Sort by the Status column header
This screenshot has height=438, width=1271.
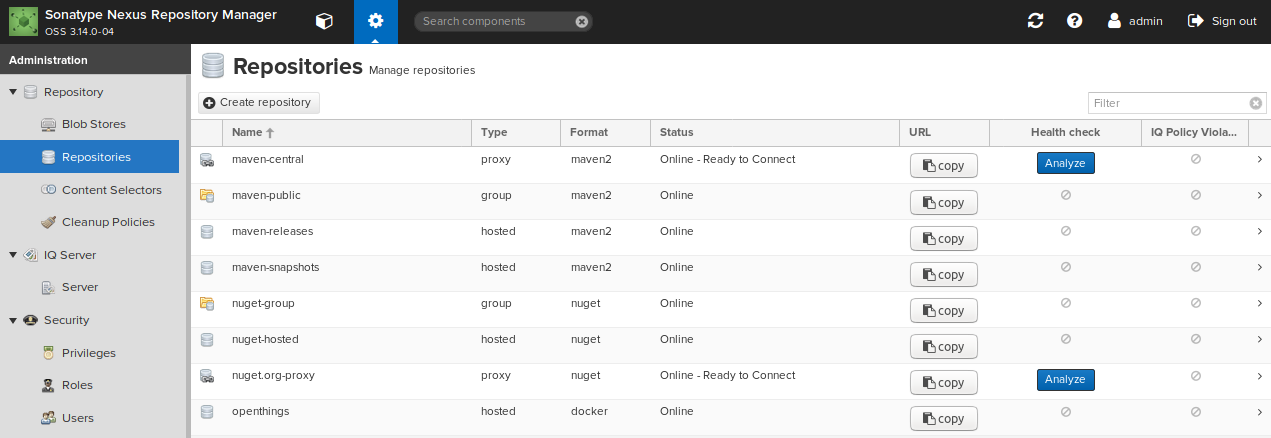pyautogui.click(x=775, y=132)
